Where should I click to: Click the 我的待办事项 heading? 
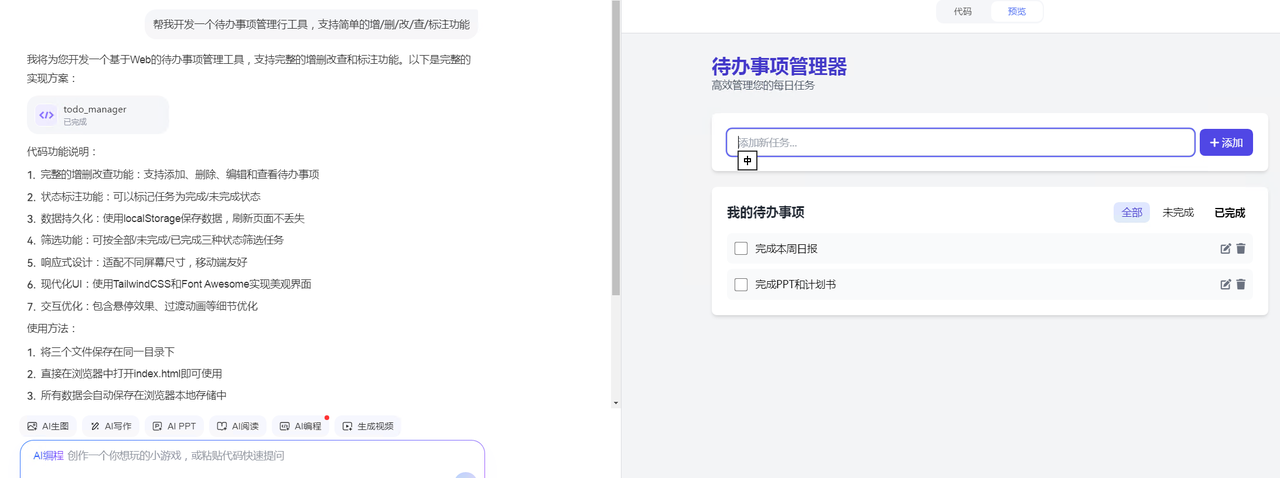point(766,213)
